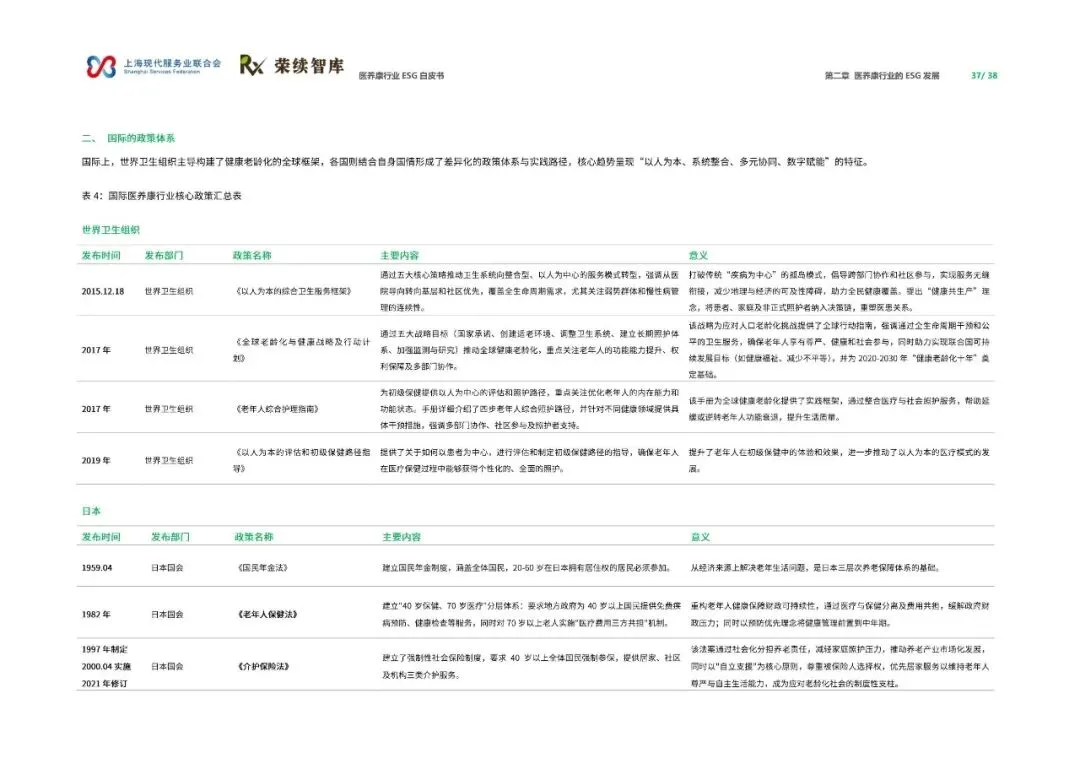Click 发布时间 header in WHO table
Image resolution: width=1080 pixels, height=764 pixels.
point(101,256)
